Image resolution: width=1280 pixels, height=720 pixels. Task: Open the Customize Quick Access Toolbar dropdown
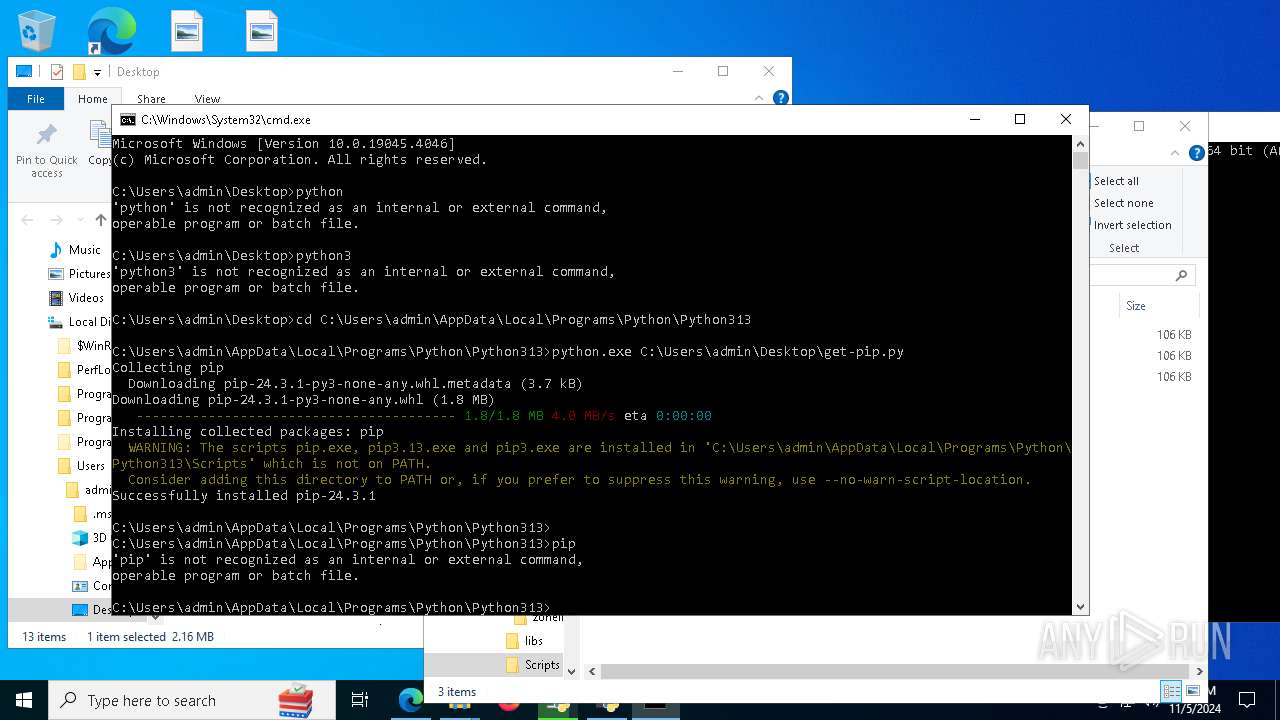[97, 72]
